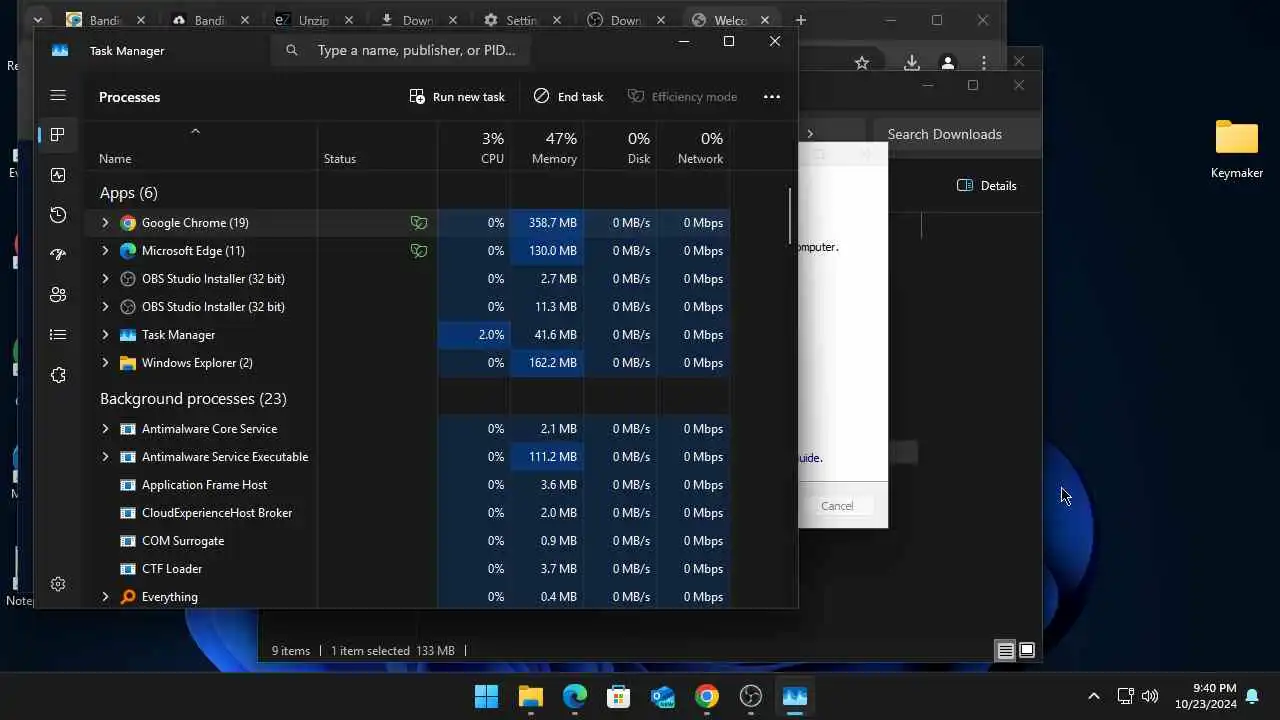Expand the Windows Explorer process group
This screenshot has height=720, width=1280.
pyautogui.click(x=105, y=363)
